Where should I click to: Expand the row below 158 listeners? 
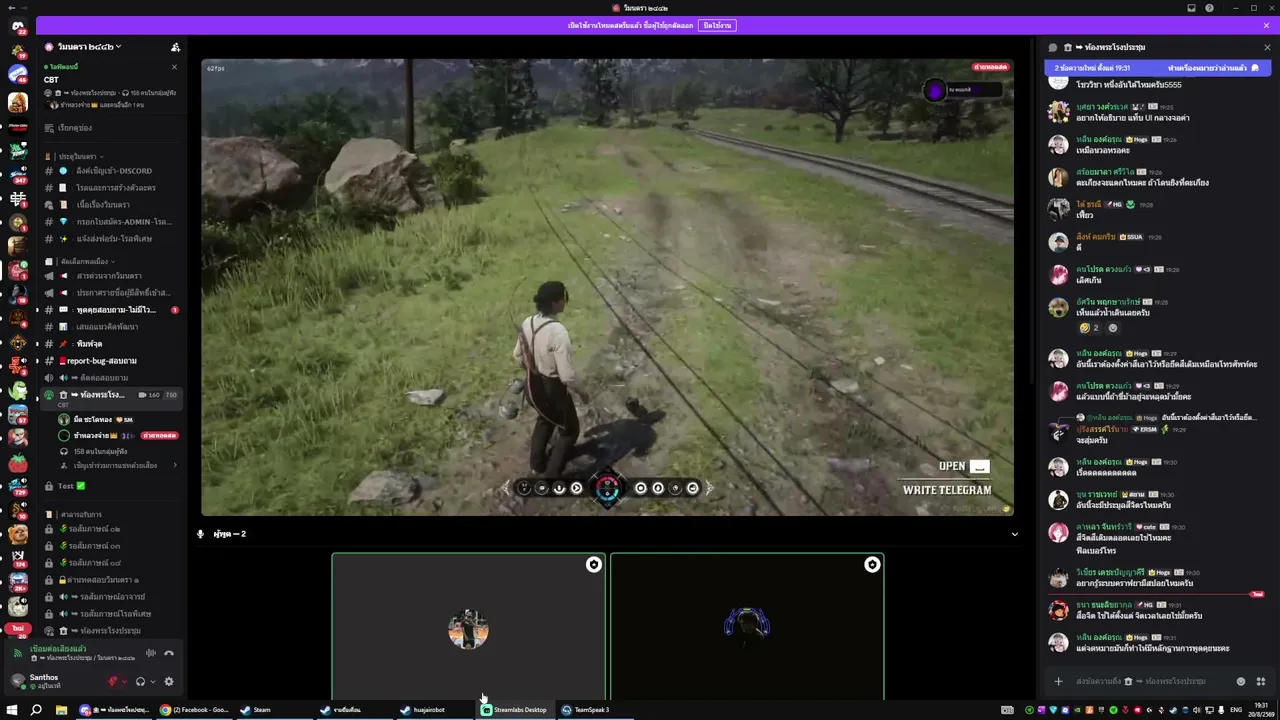[x=118, y=465]
